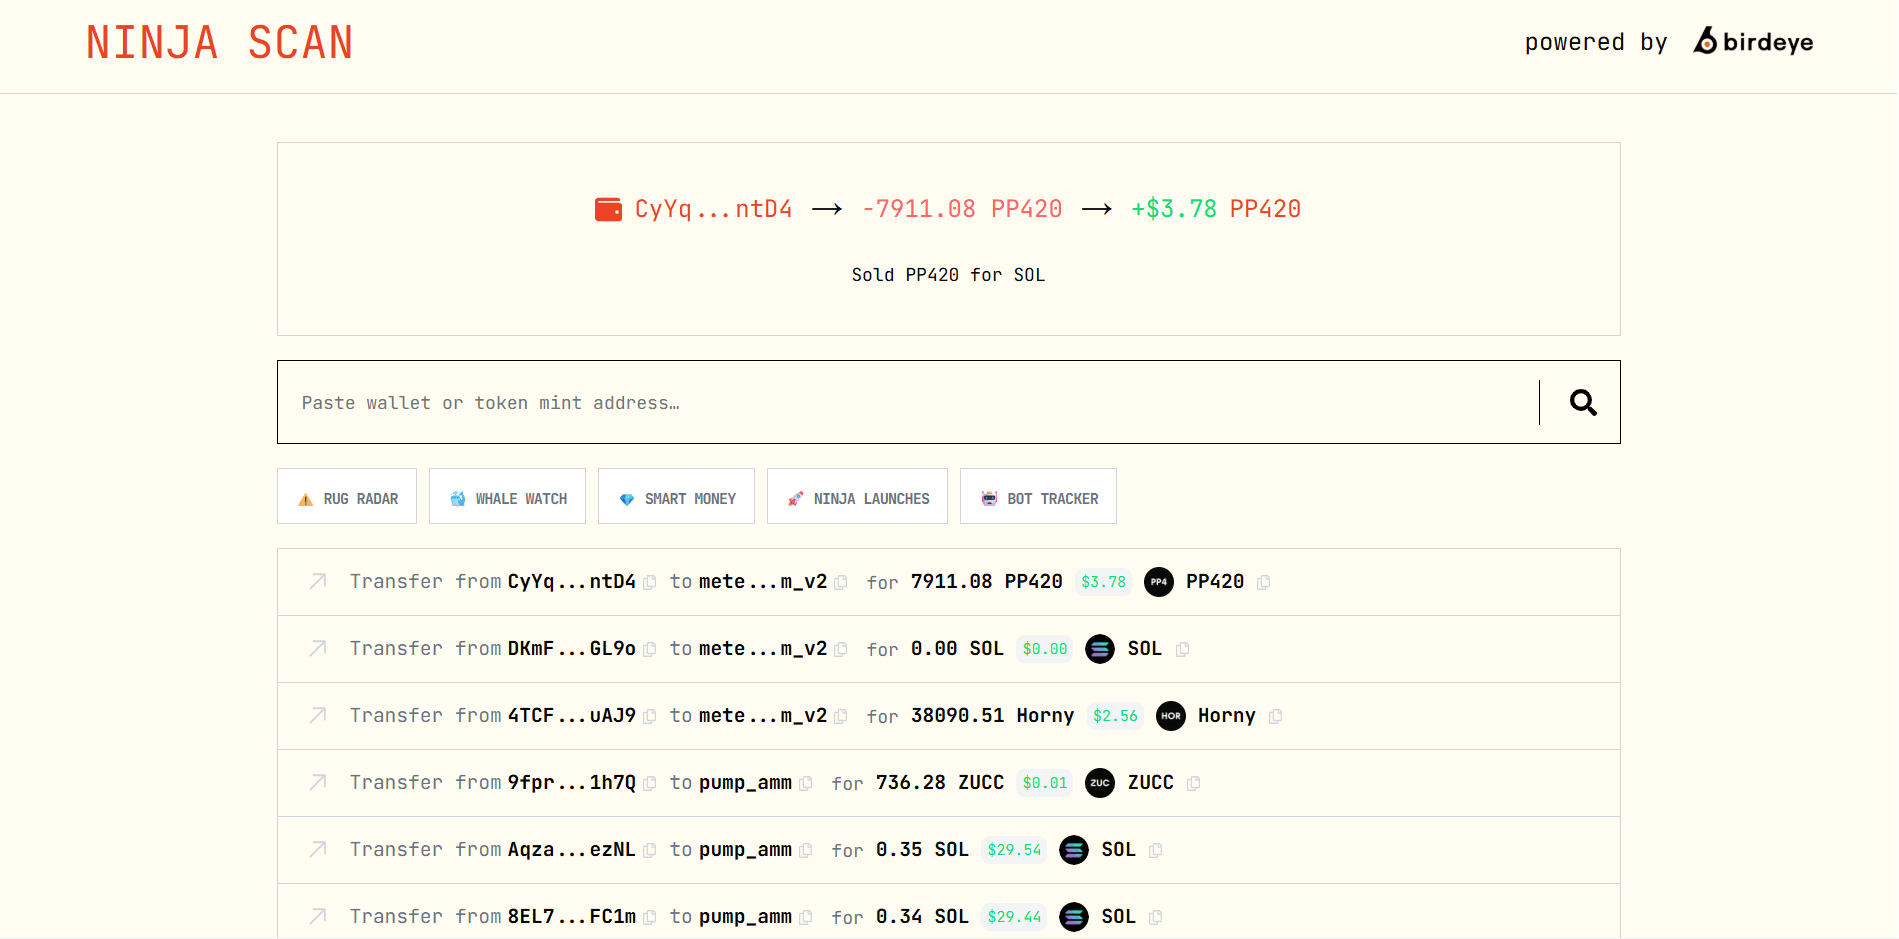Click the red wallet icon beside CyYq...ntD4

(608, 209)
